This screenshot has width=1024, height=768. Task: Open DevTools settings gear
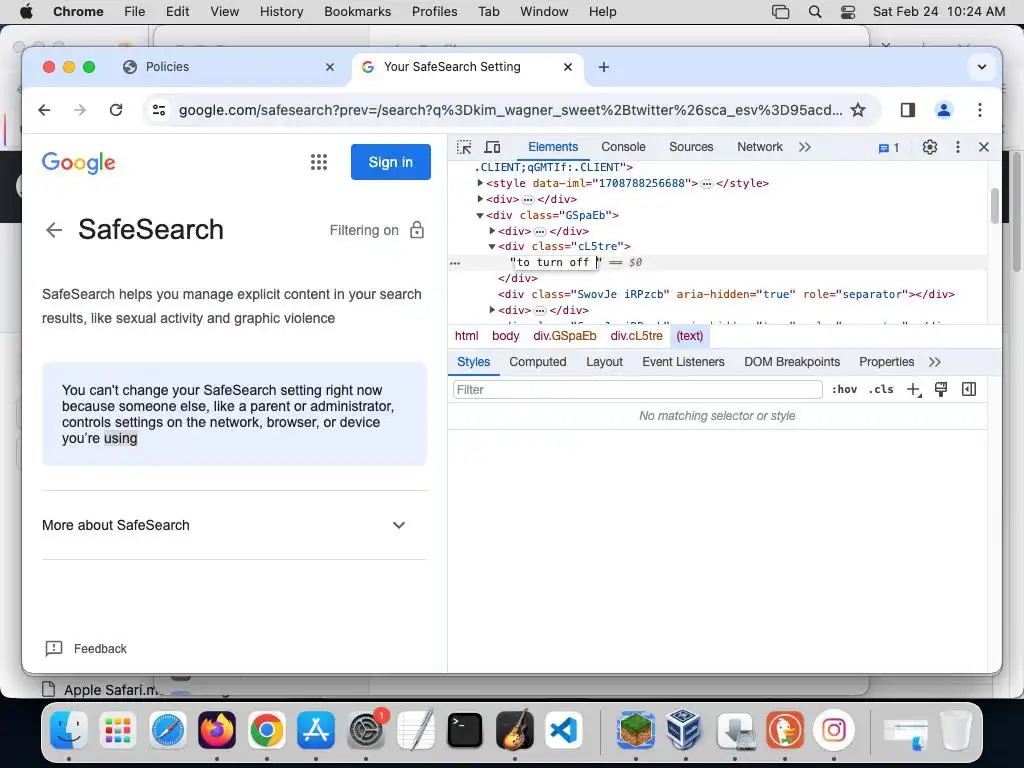[929, 147]
